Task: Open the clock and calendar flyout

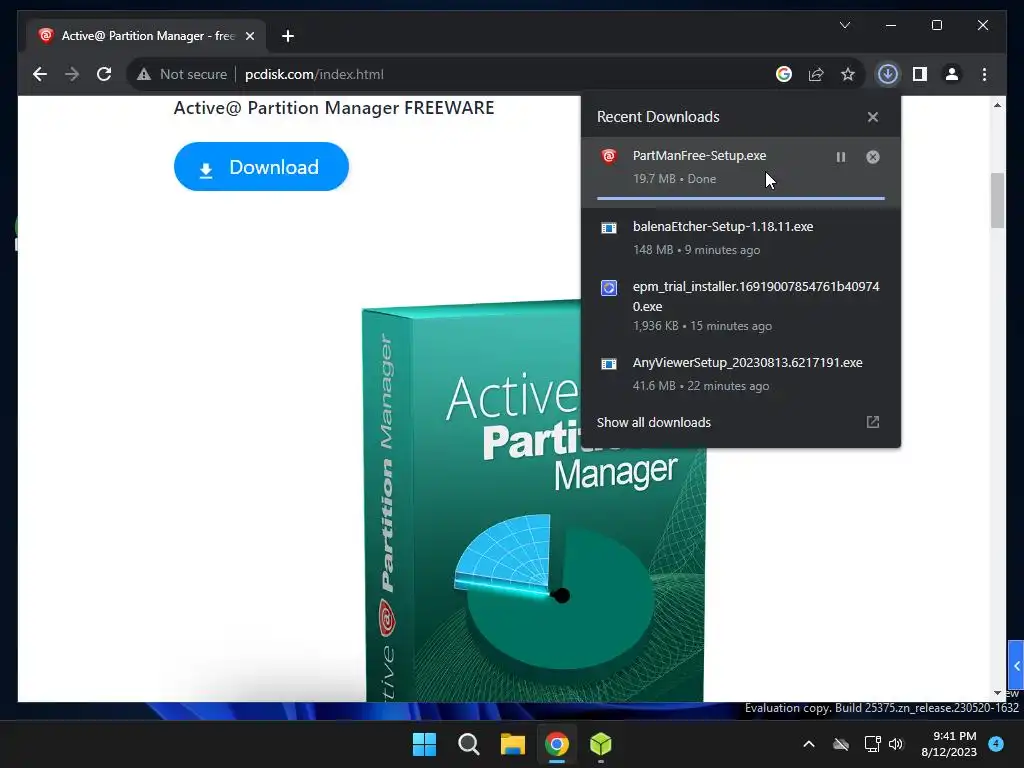Action: pos(948,744)
